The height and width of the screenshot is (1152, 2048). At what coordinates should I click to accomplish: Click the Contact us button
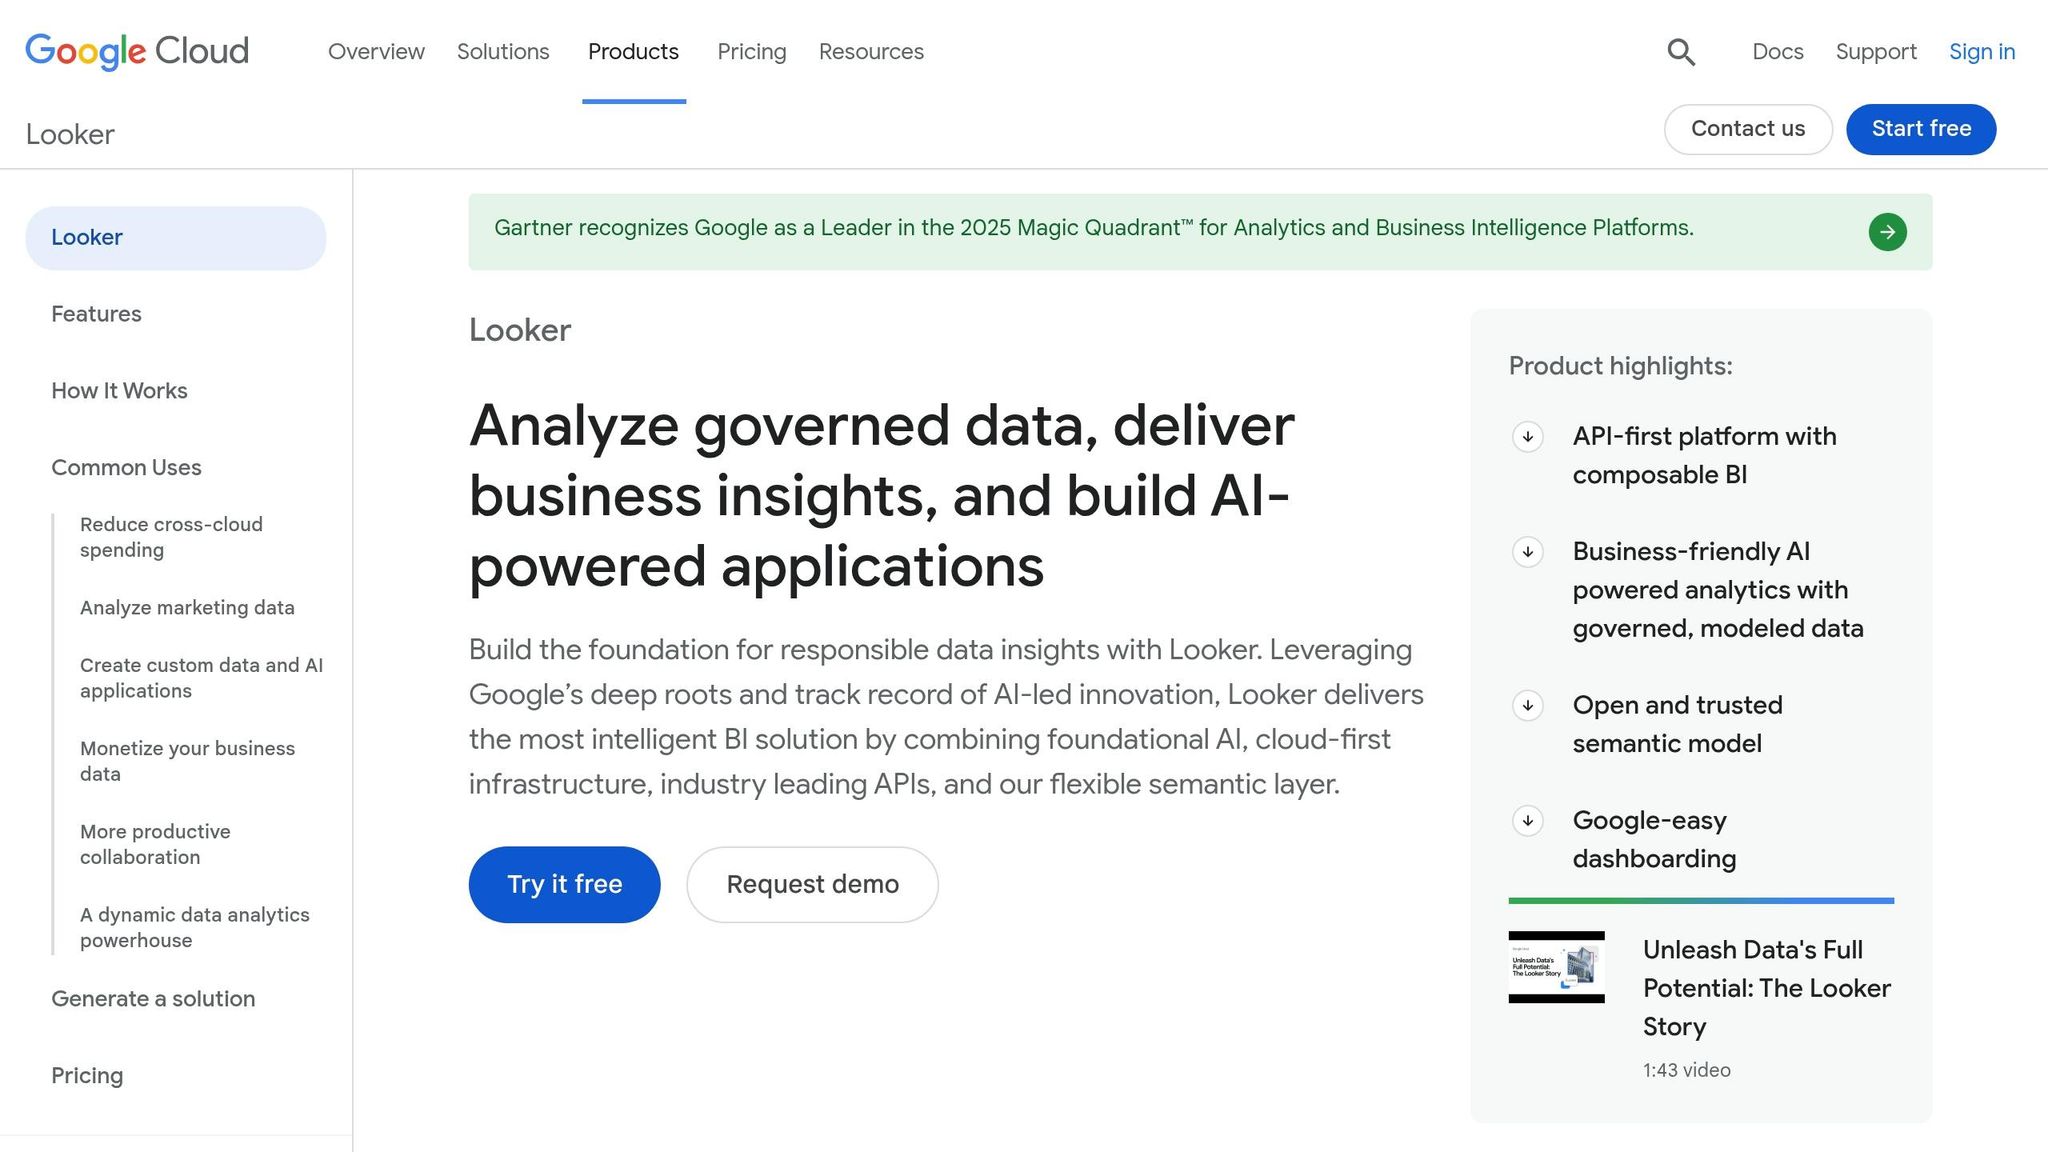pyautogui.click(x=1747, y=129)
